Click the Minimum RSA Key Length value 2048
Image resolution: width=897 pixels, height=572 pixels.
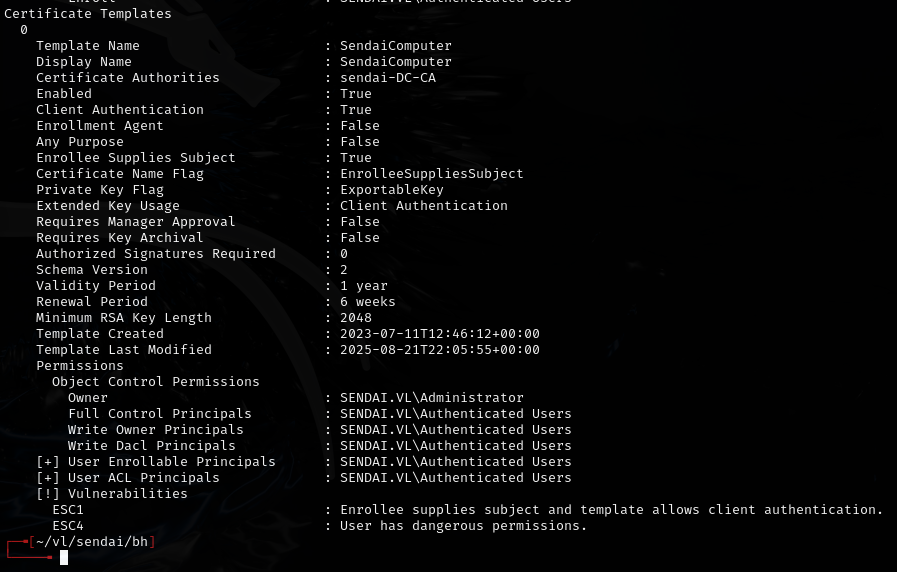pos(356,318)
